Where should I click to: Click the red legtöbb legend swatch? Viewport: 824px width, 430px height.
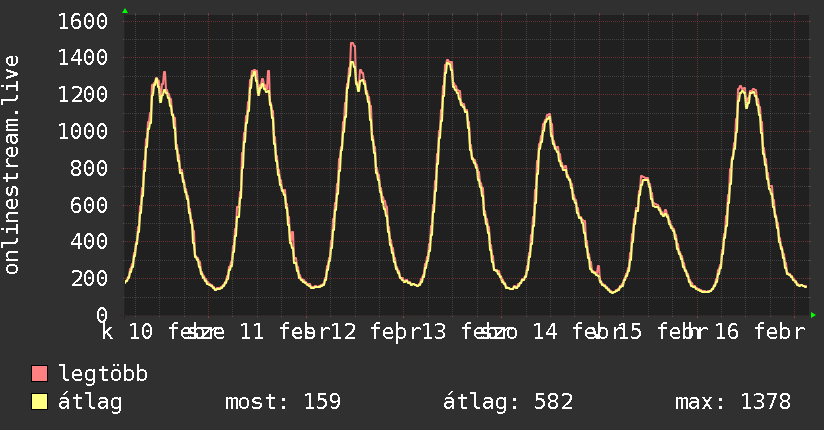coord(40,374)
